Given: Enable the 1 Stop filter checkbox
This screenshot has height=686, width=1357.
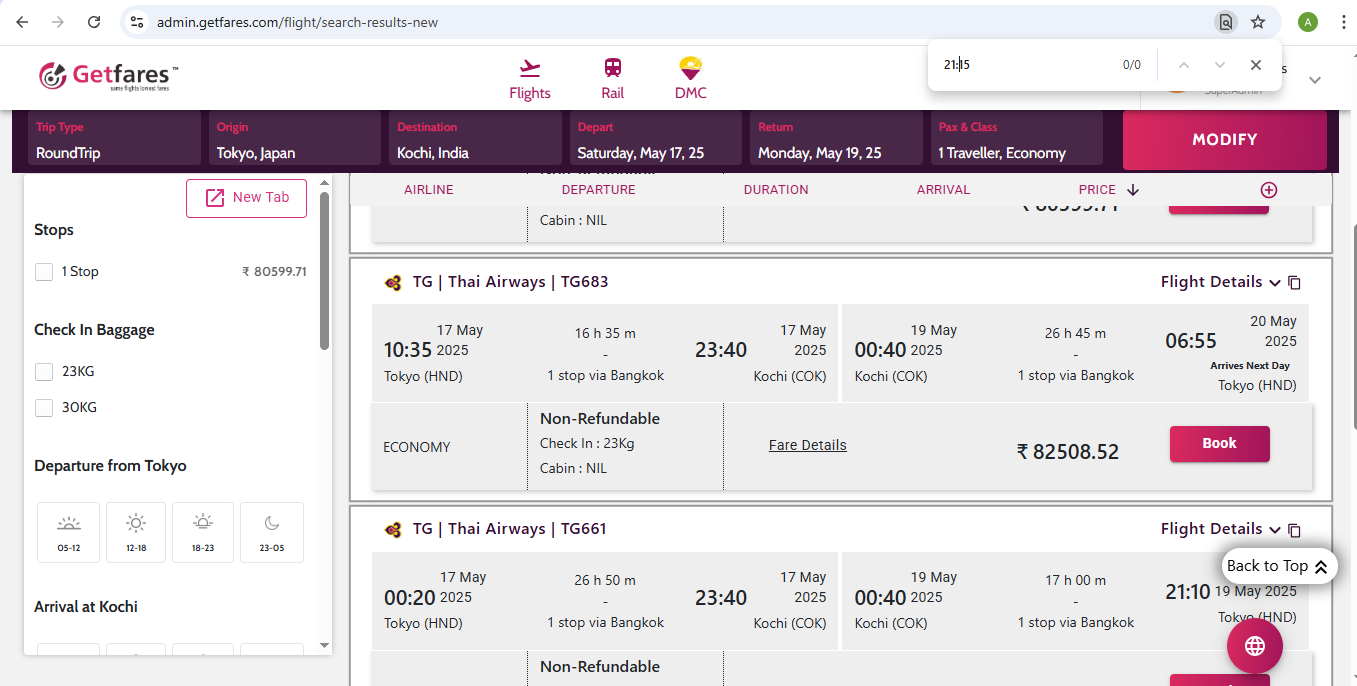Looking at the screenshot, I should pos(44,272).
